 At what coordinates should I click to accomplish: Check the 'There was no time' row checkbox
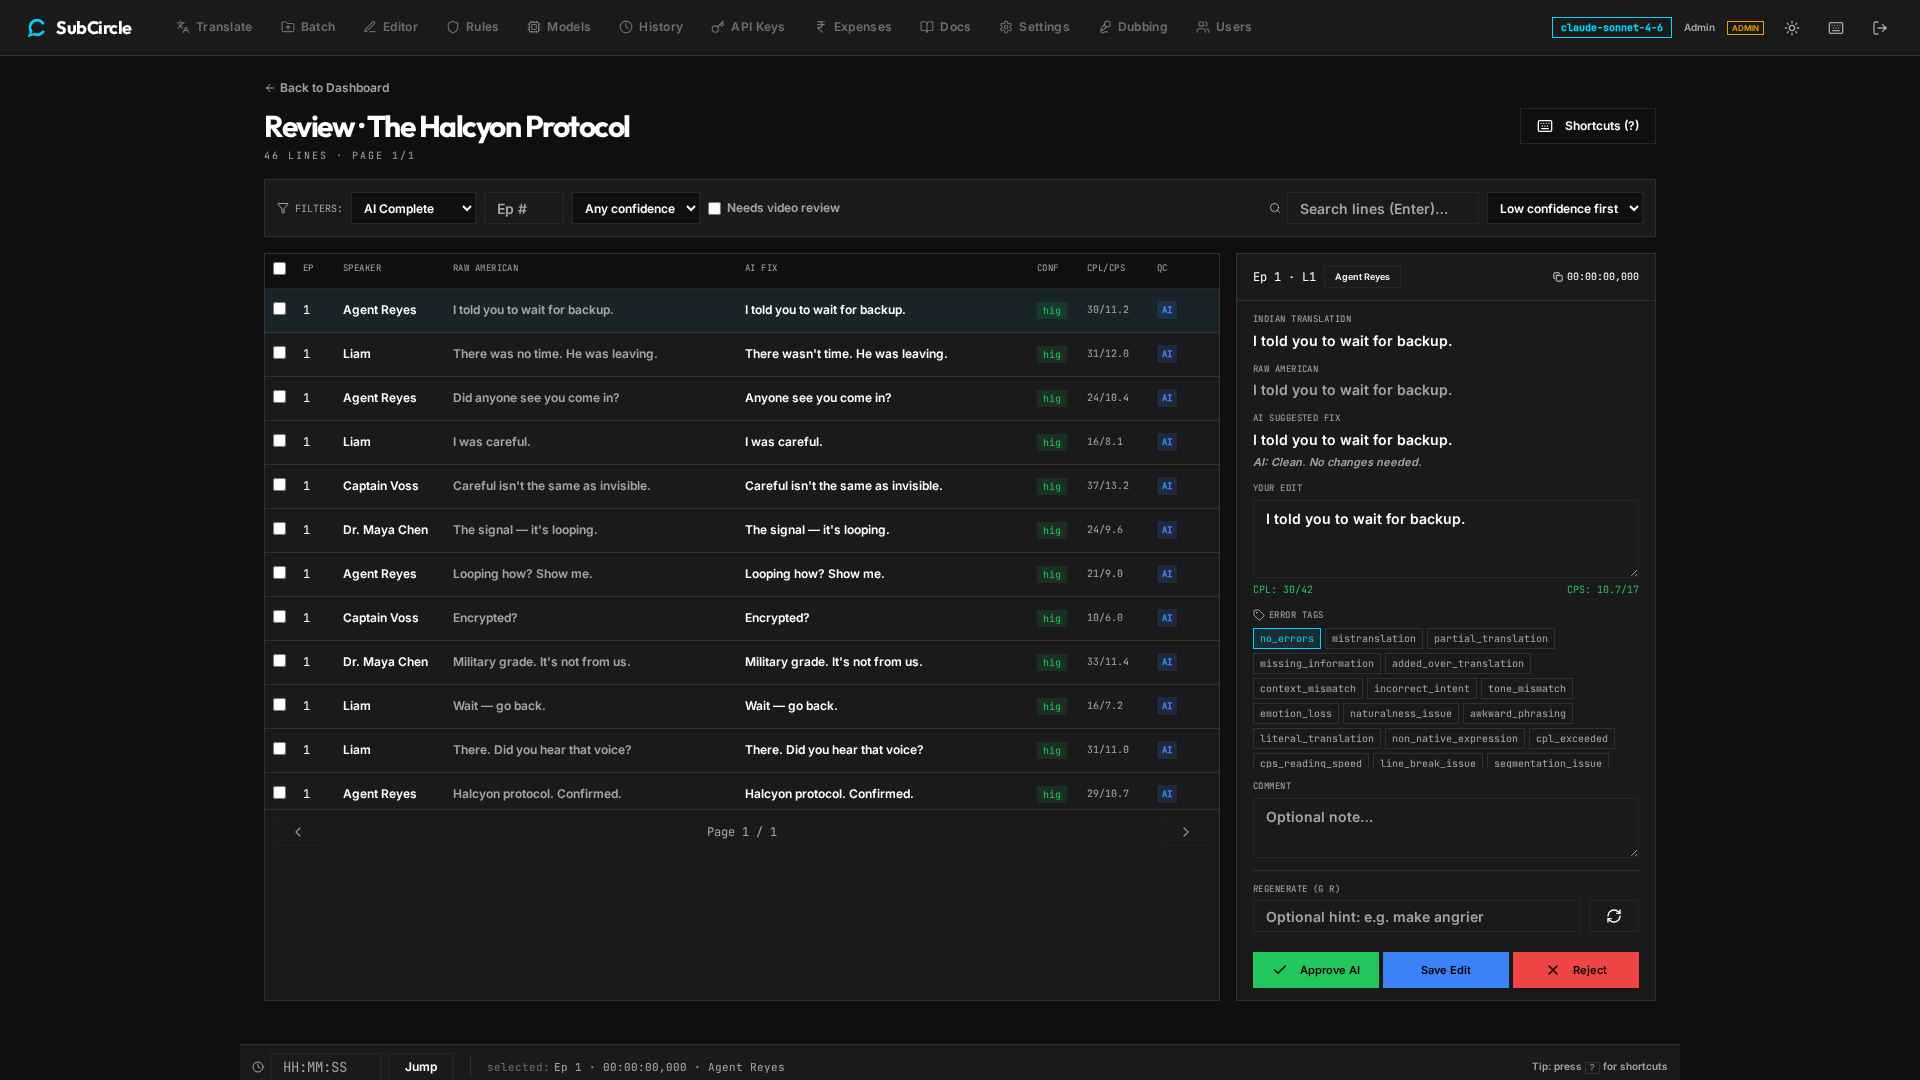coord(279,353)
